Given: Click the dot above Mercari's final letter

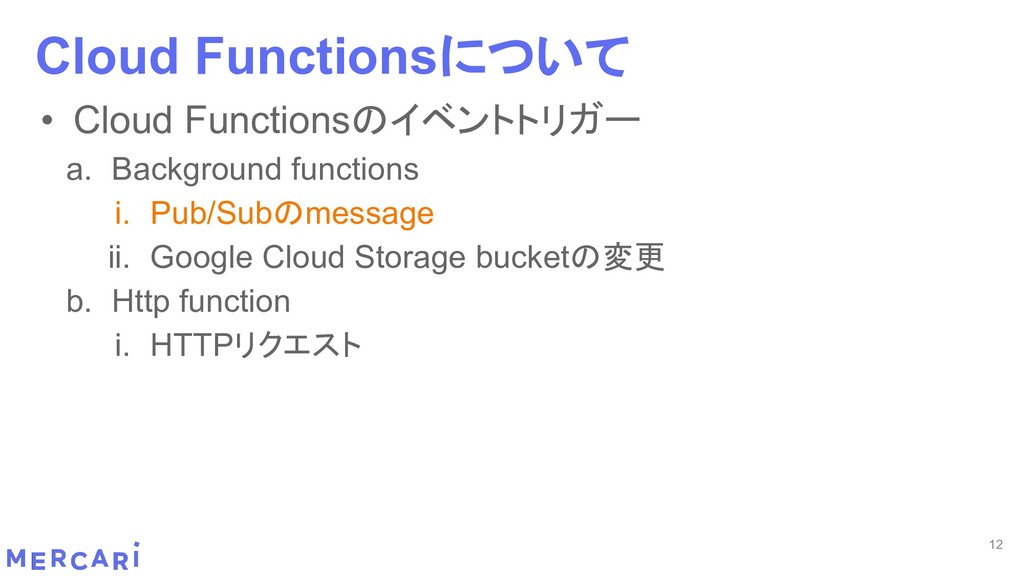Looking at the screenshot, I should (x=135, y=545).
